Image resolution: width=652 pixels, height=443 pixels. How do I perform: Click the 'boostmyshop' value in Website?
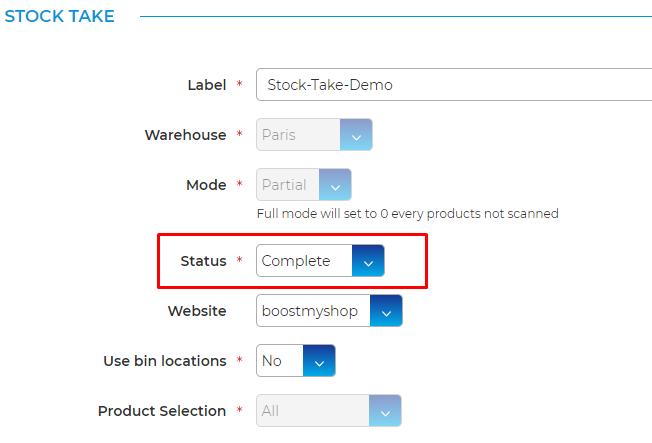310,311
